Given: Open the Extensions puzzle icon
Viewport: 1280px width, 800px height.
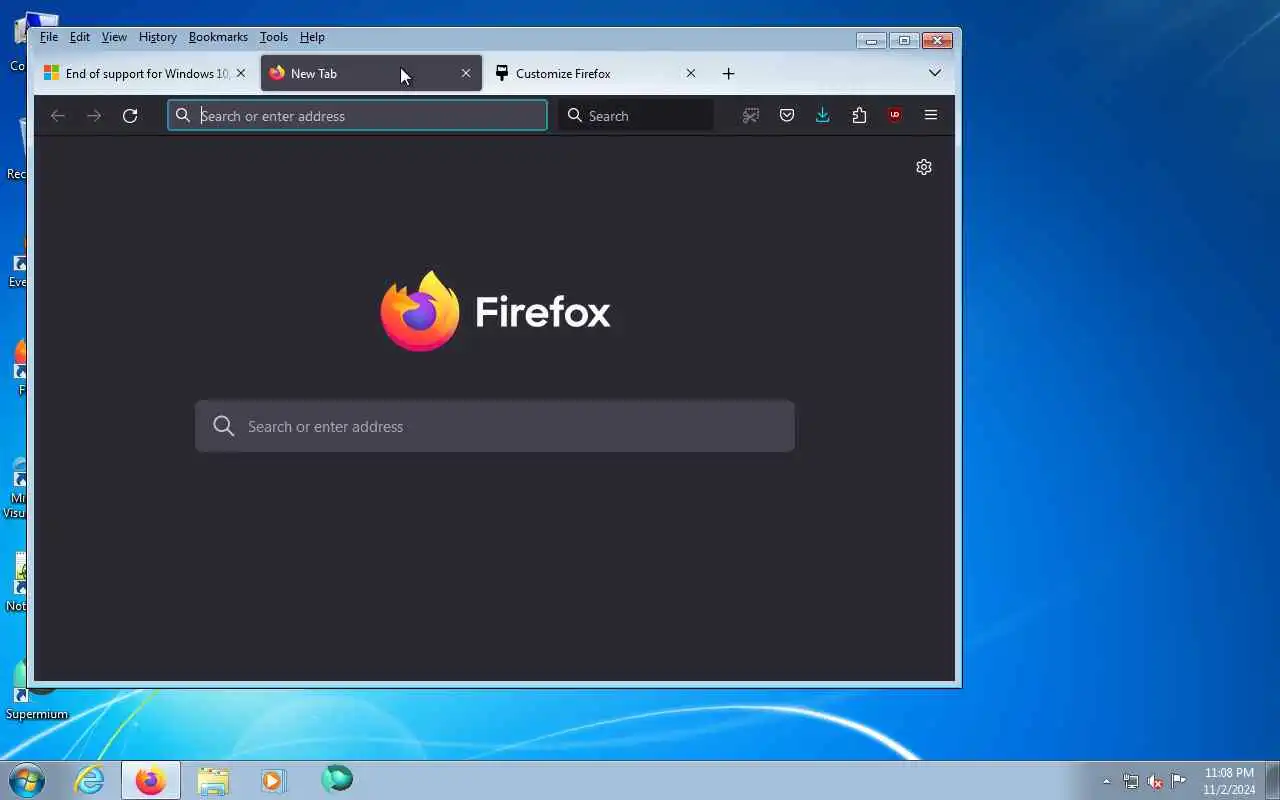Looking at the screenshot, I should [x=859, y=116].
